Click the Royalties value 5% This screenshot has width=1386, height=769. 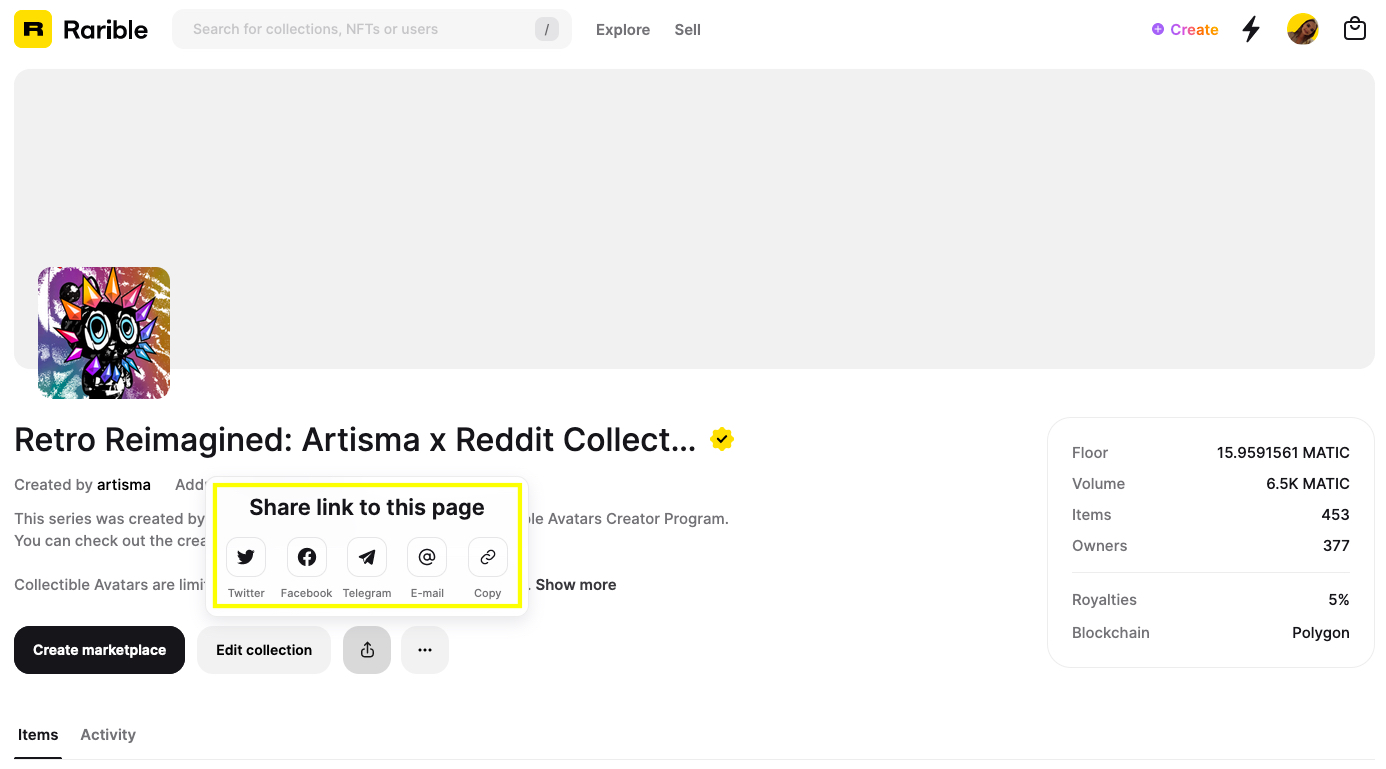click(x=1339, y=600)
